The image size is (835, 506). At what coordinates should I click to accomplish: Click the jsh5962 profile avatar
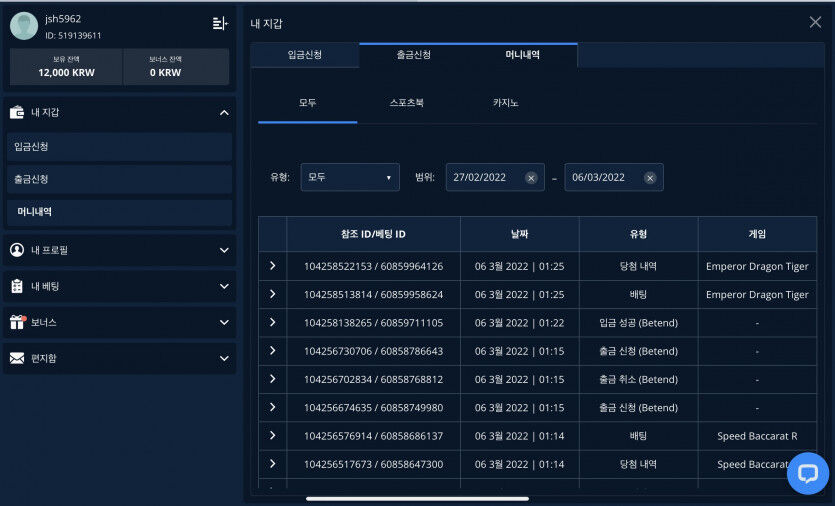tap(24, 26)
